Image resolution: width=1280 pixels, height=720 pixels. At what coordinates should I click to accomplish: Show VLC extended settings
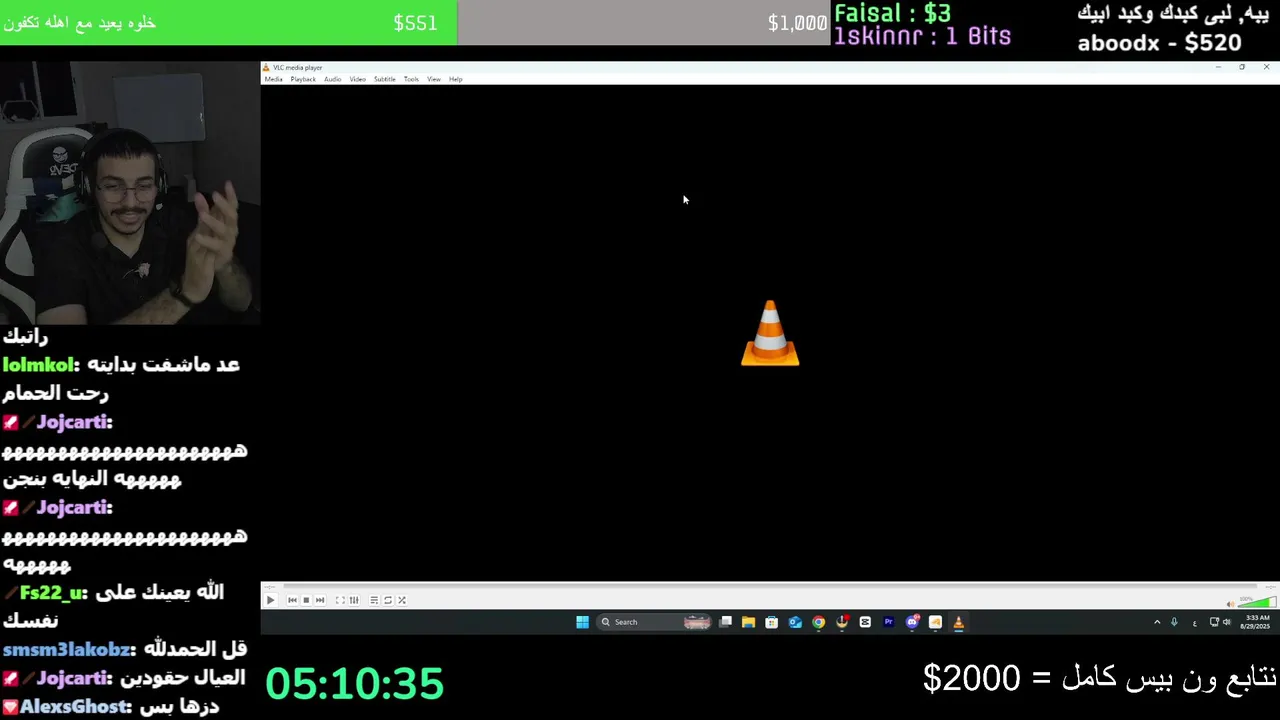coord(354,600)
